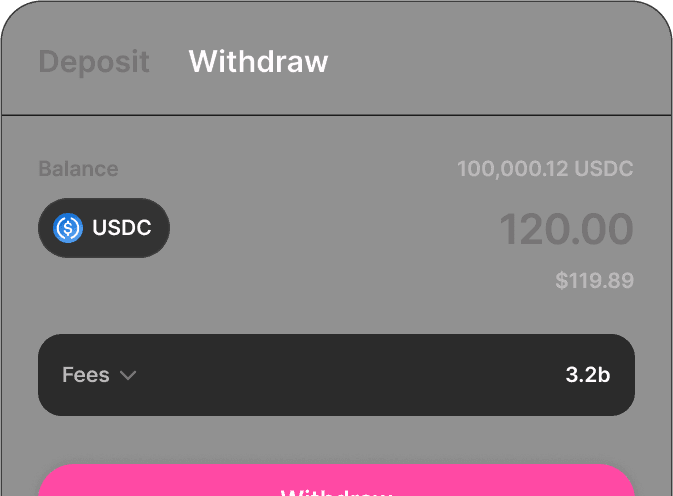Open the USDC token selector pill
This screenshot has height=496, width=673.
tap(104, 228)
